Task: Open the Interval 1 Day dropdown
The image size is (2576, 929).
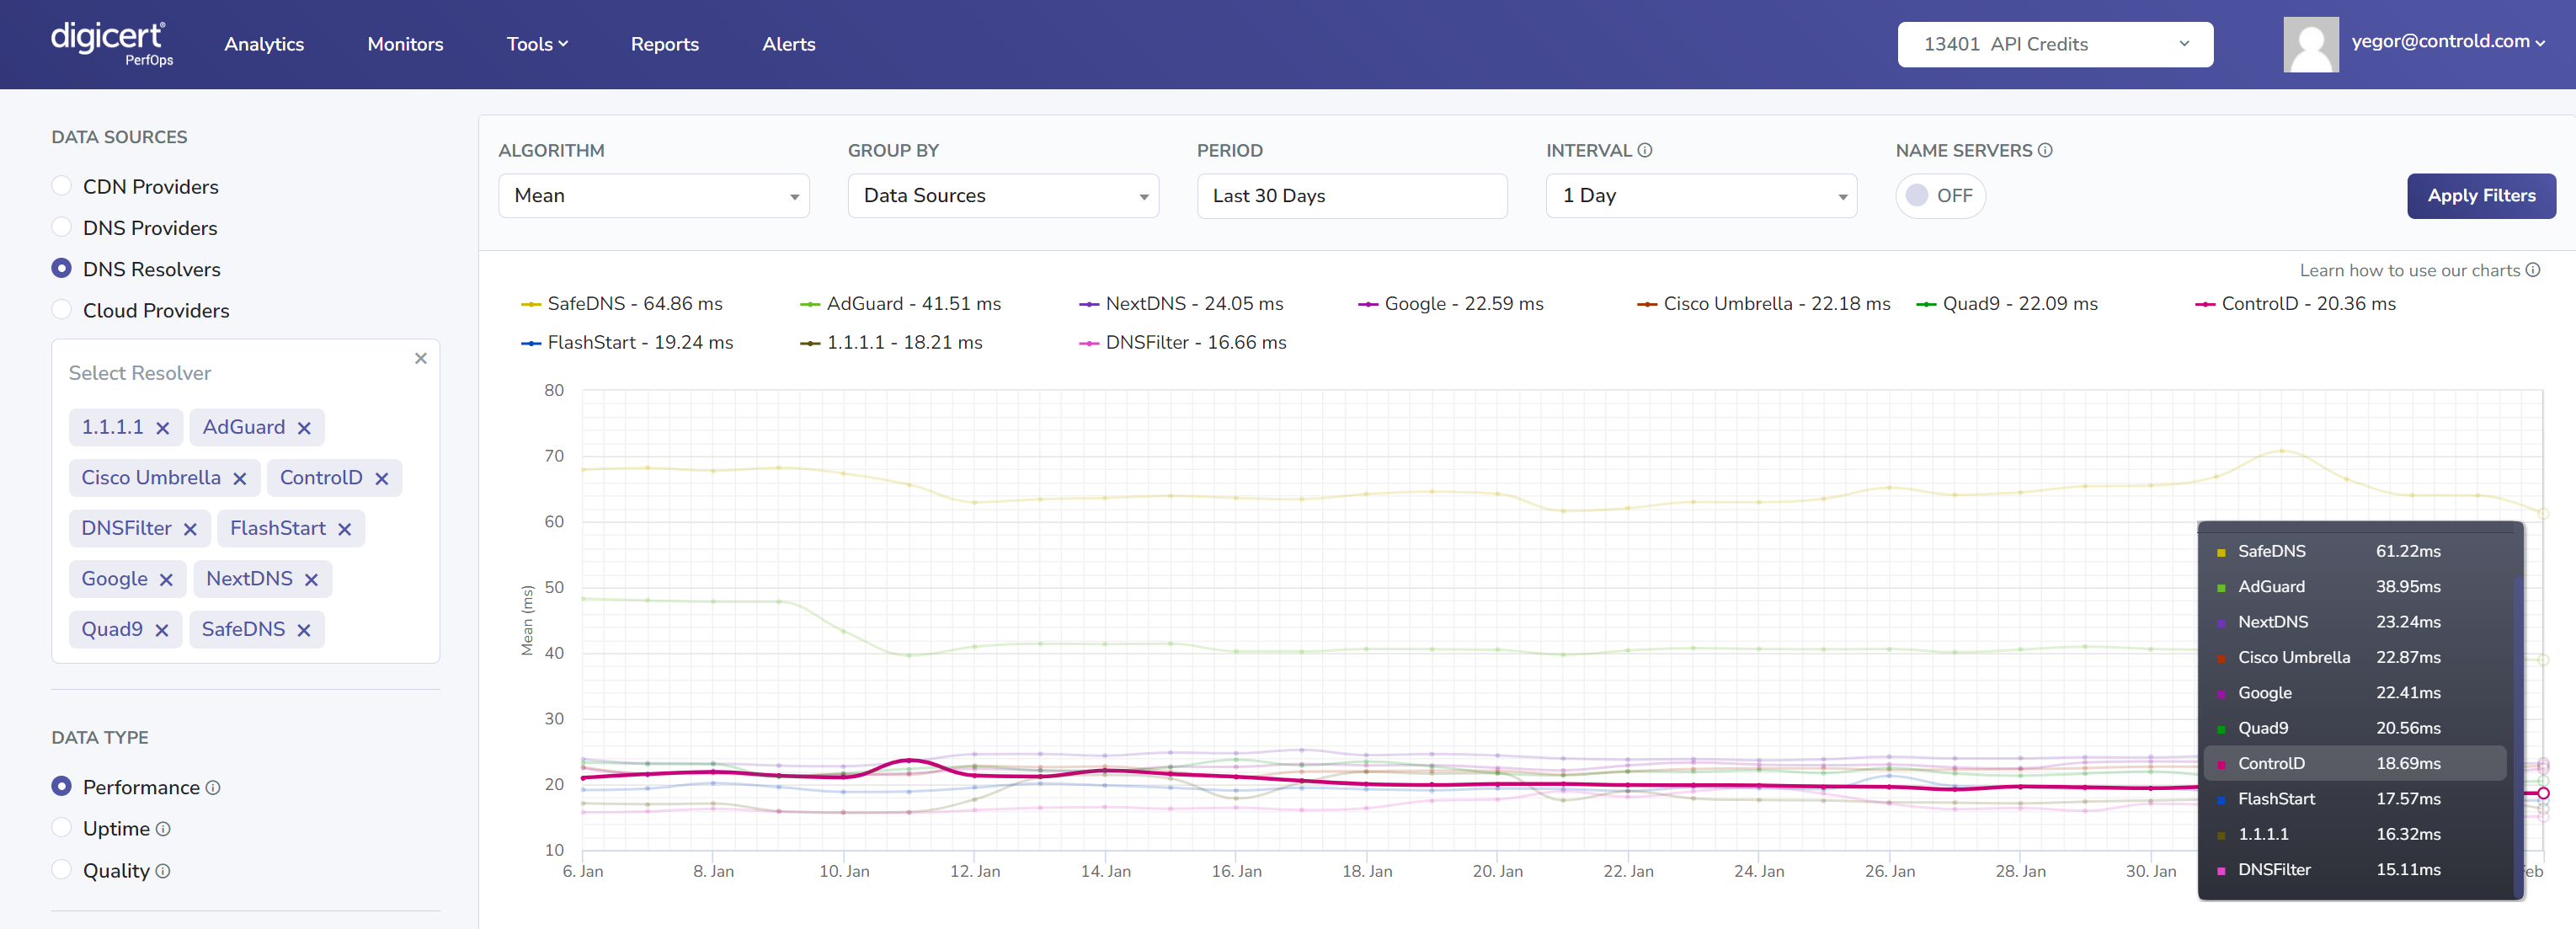Action: pyautogui.click(x=1700, y=196)
